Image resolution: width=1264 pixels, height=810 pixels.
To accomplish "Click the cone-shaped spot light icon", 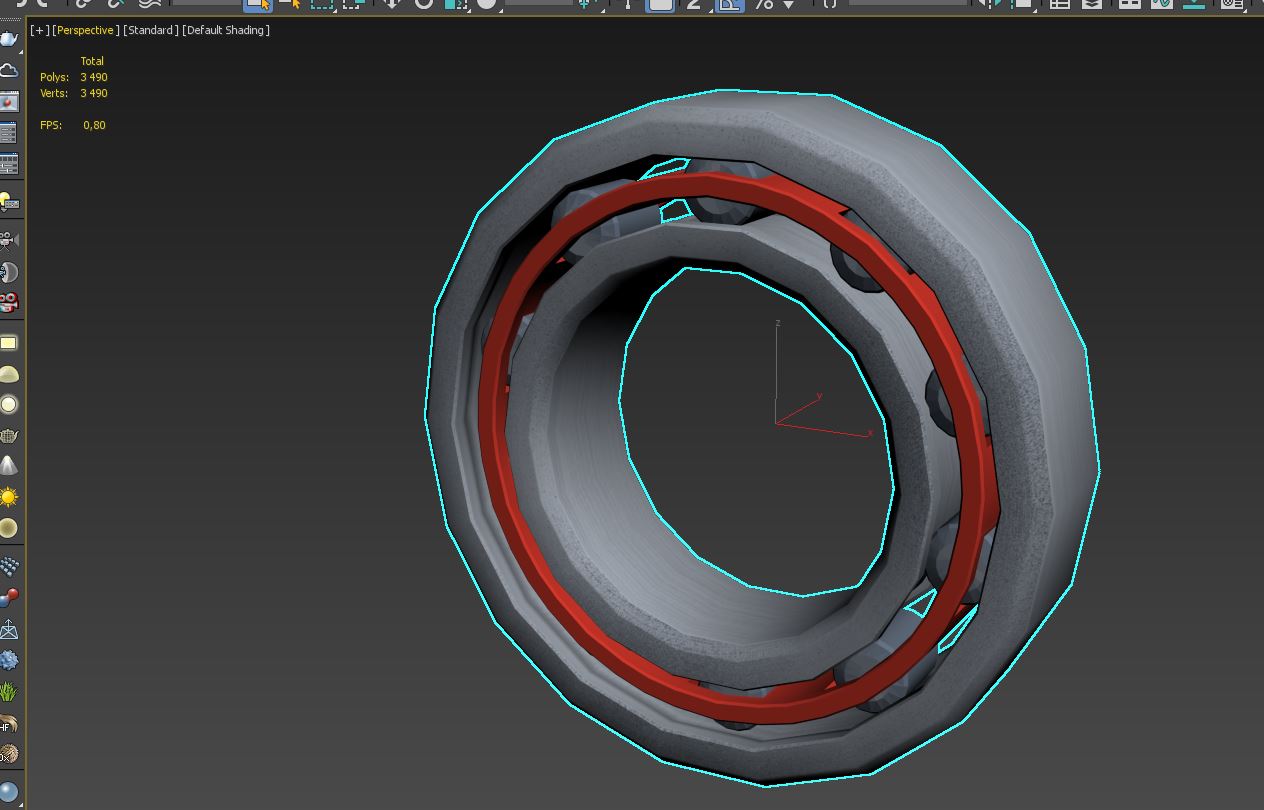I will click(x=9, y=466).
